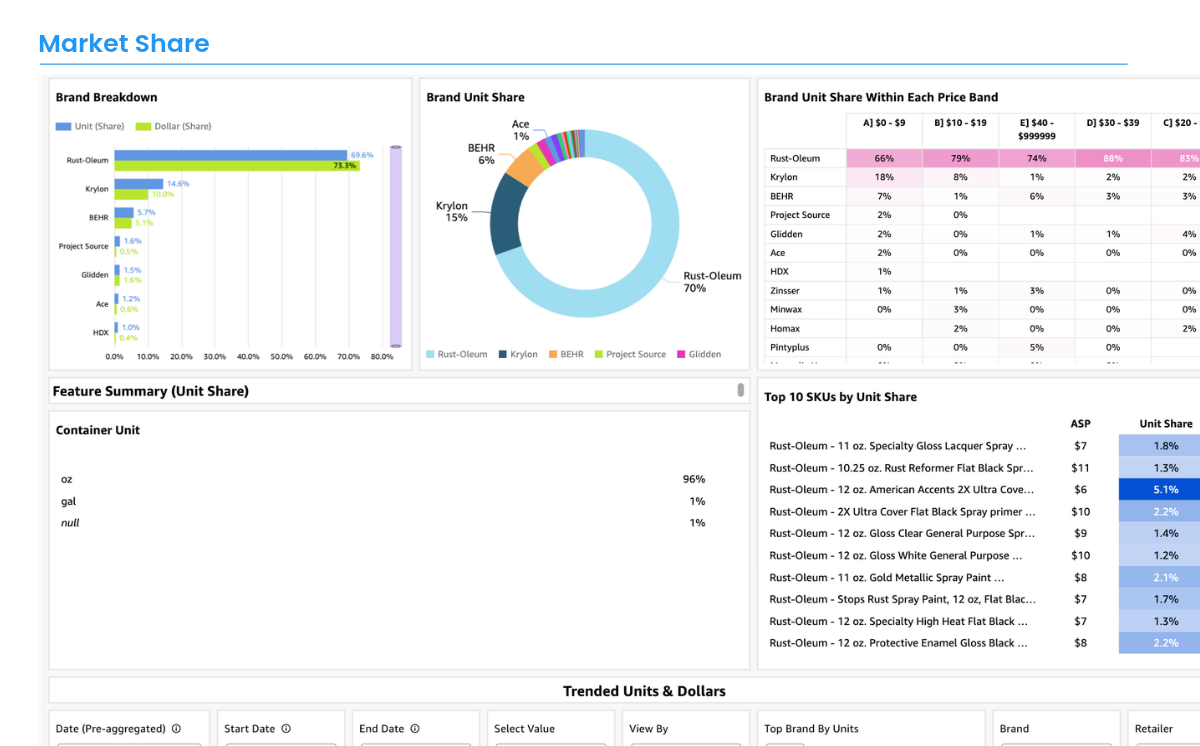Viewport: 1200px width, 746px height.
Task: Select the Rust-Oleum legend entry below donut chart
Action: tap(459, 354)
